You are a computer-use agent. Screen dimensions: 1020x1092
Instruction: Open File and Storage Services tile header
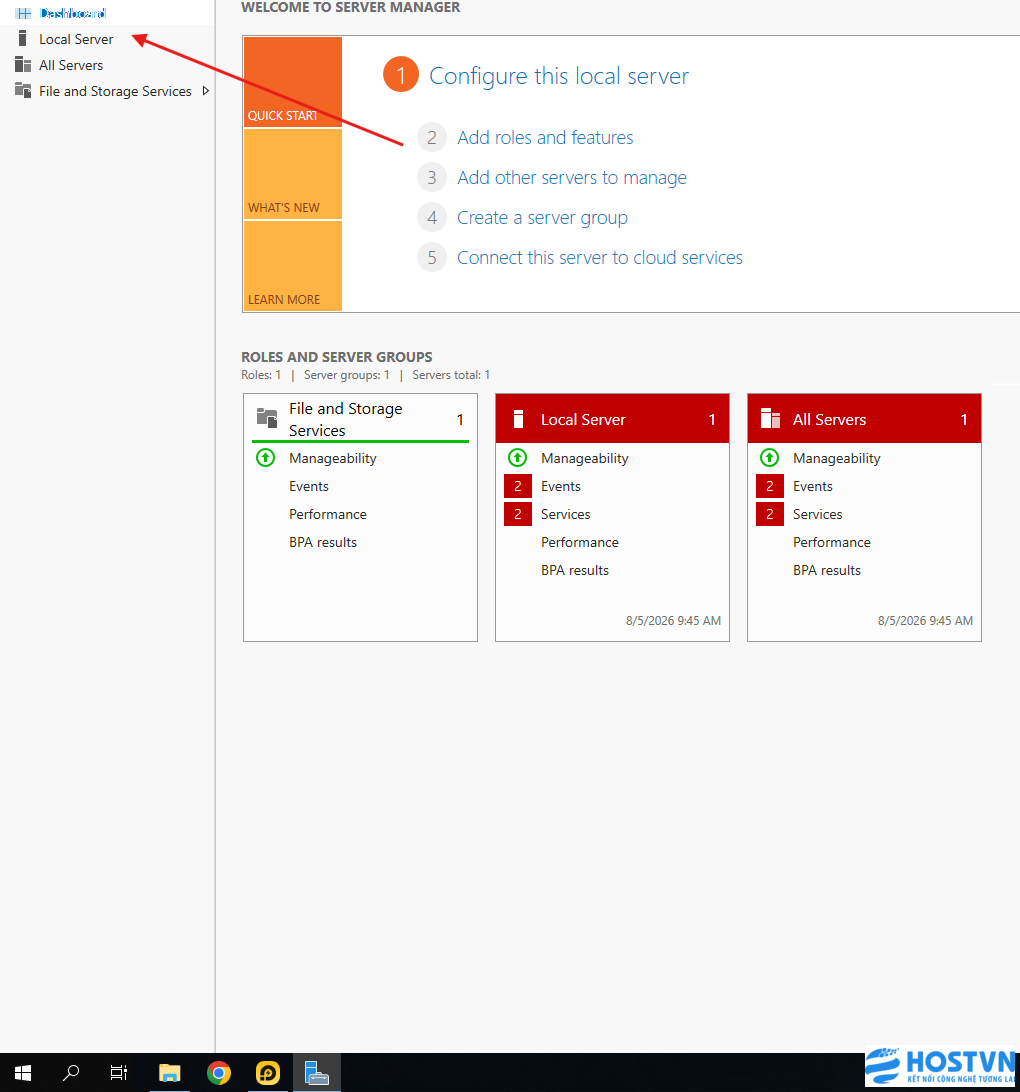[360, 419]
